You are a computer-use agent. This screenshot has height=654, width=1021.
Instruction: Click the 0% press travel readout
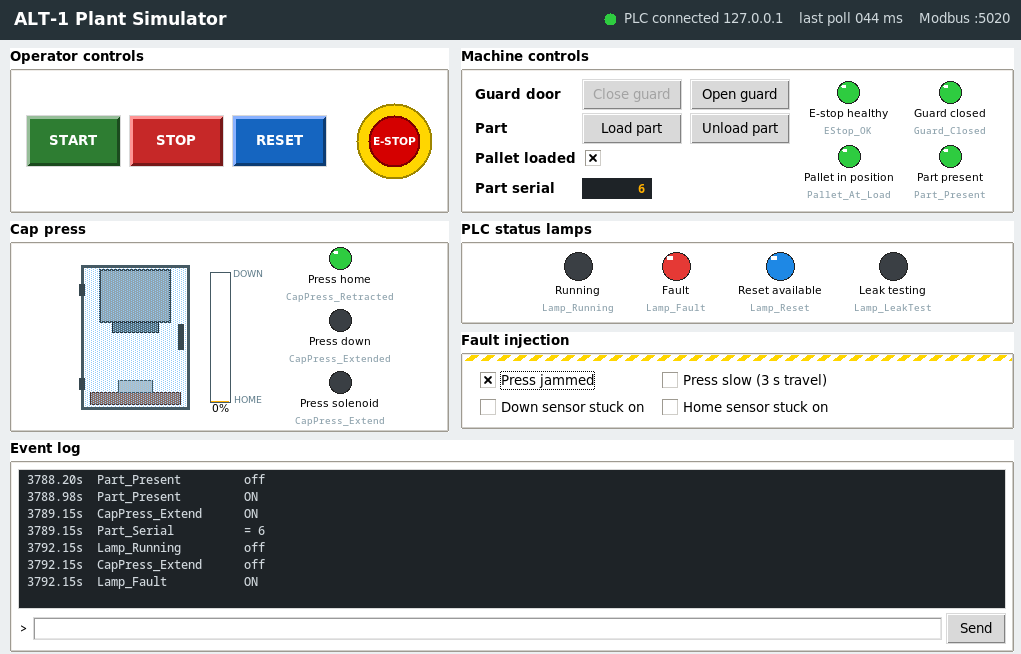[x=221, y=408]
